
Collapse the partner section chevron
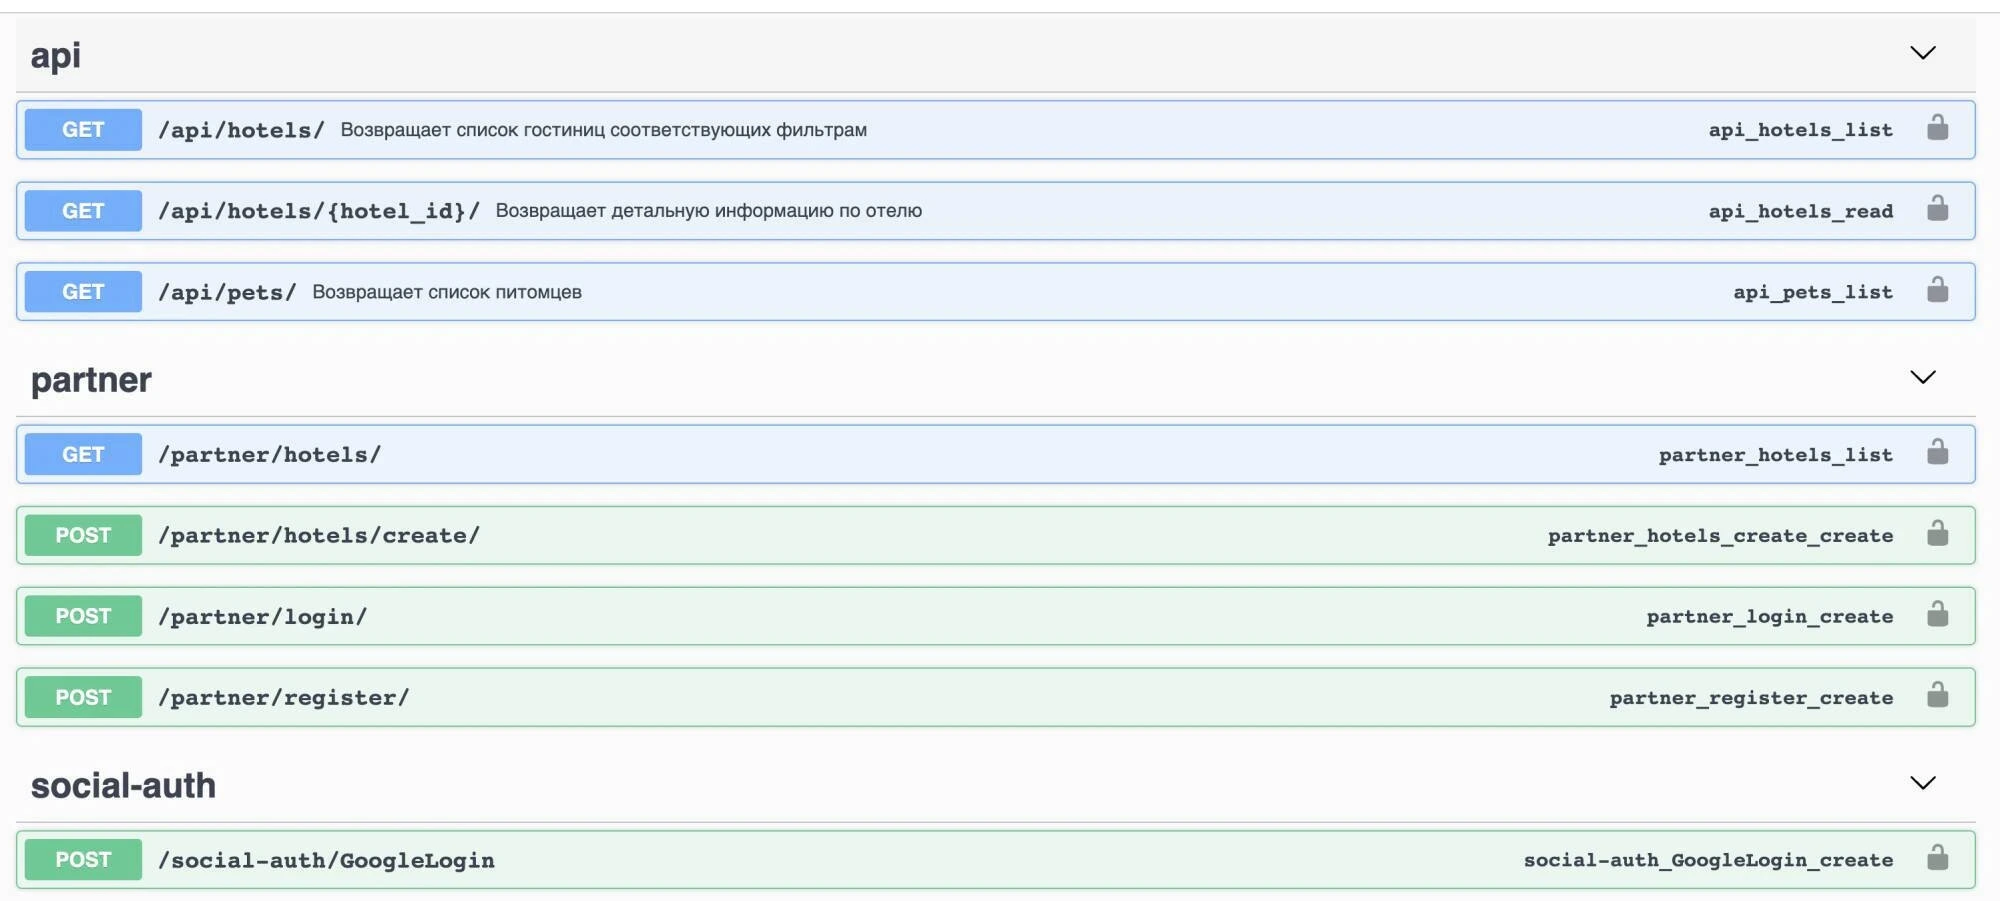click(1923, 377)
